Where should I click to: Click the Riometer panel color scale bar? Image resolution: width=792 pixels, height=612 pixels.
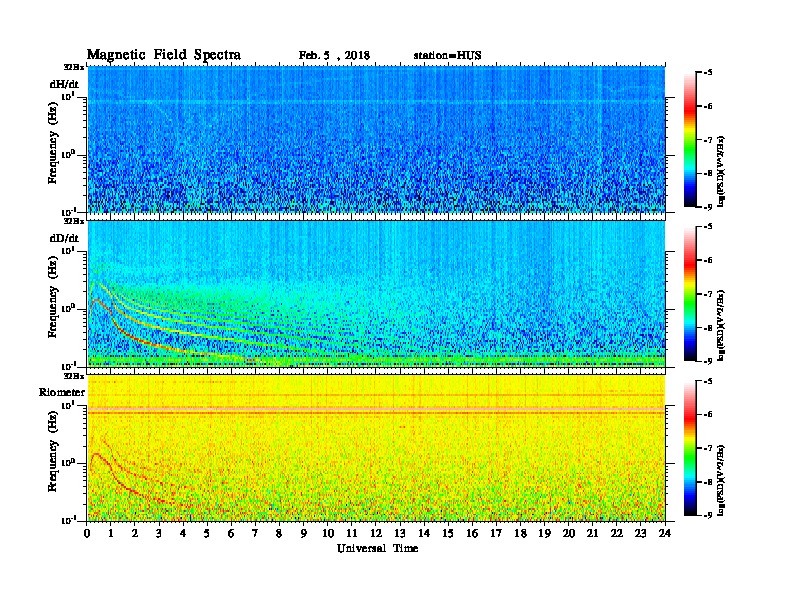(690, 448)
